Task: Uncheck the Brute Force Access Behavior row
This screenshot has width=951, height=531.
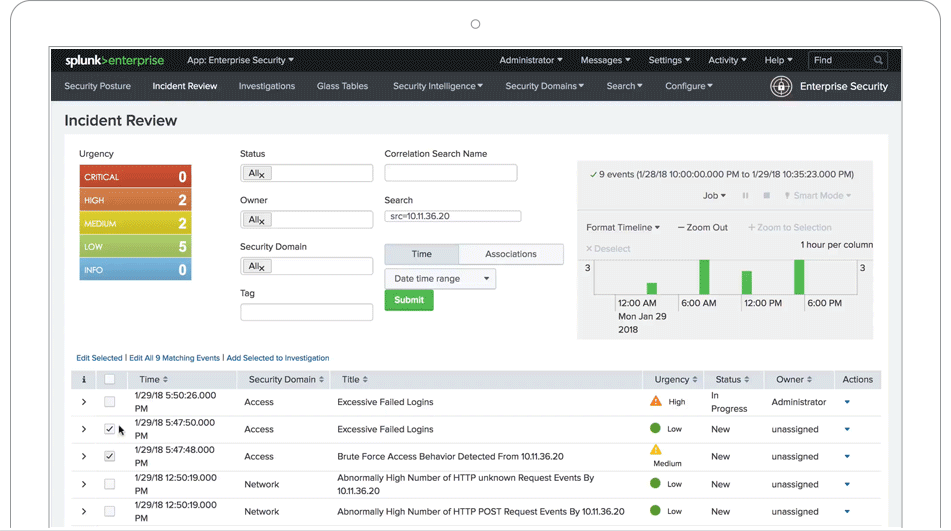Action: pyautogui.click(x=109, y=456)
